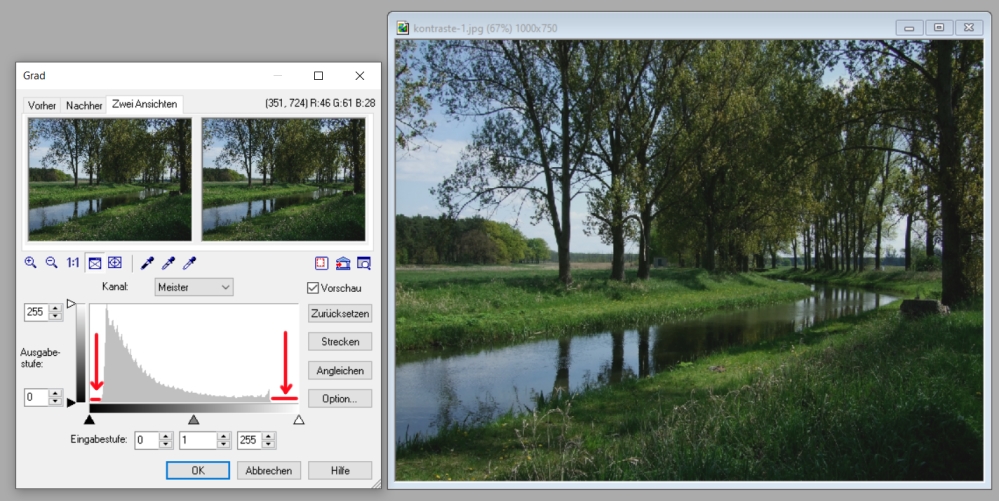Click the gray midtone input slider triangle
This screenshot has width=999, height=501.
[x=194, y=420]
